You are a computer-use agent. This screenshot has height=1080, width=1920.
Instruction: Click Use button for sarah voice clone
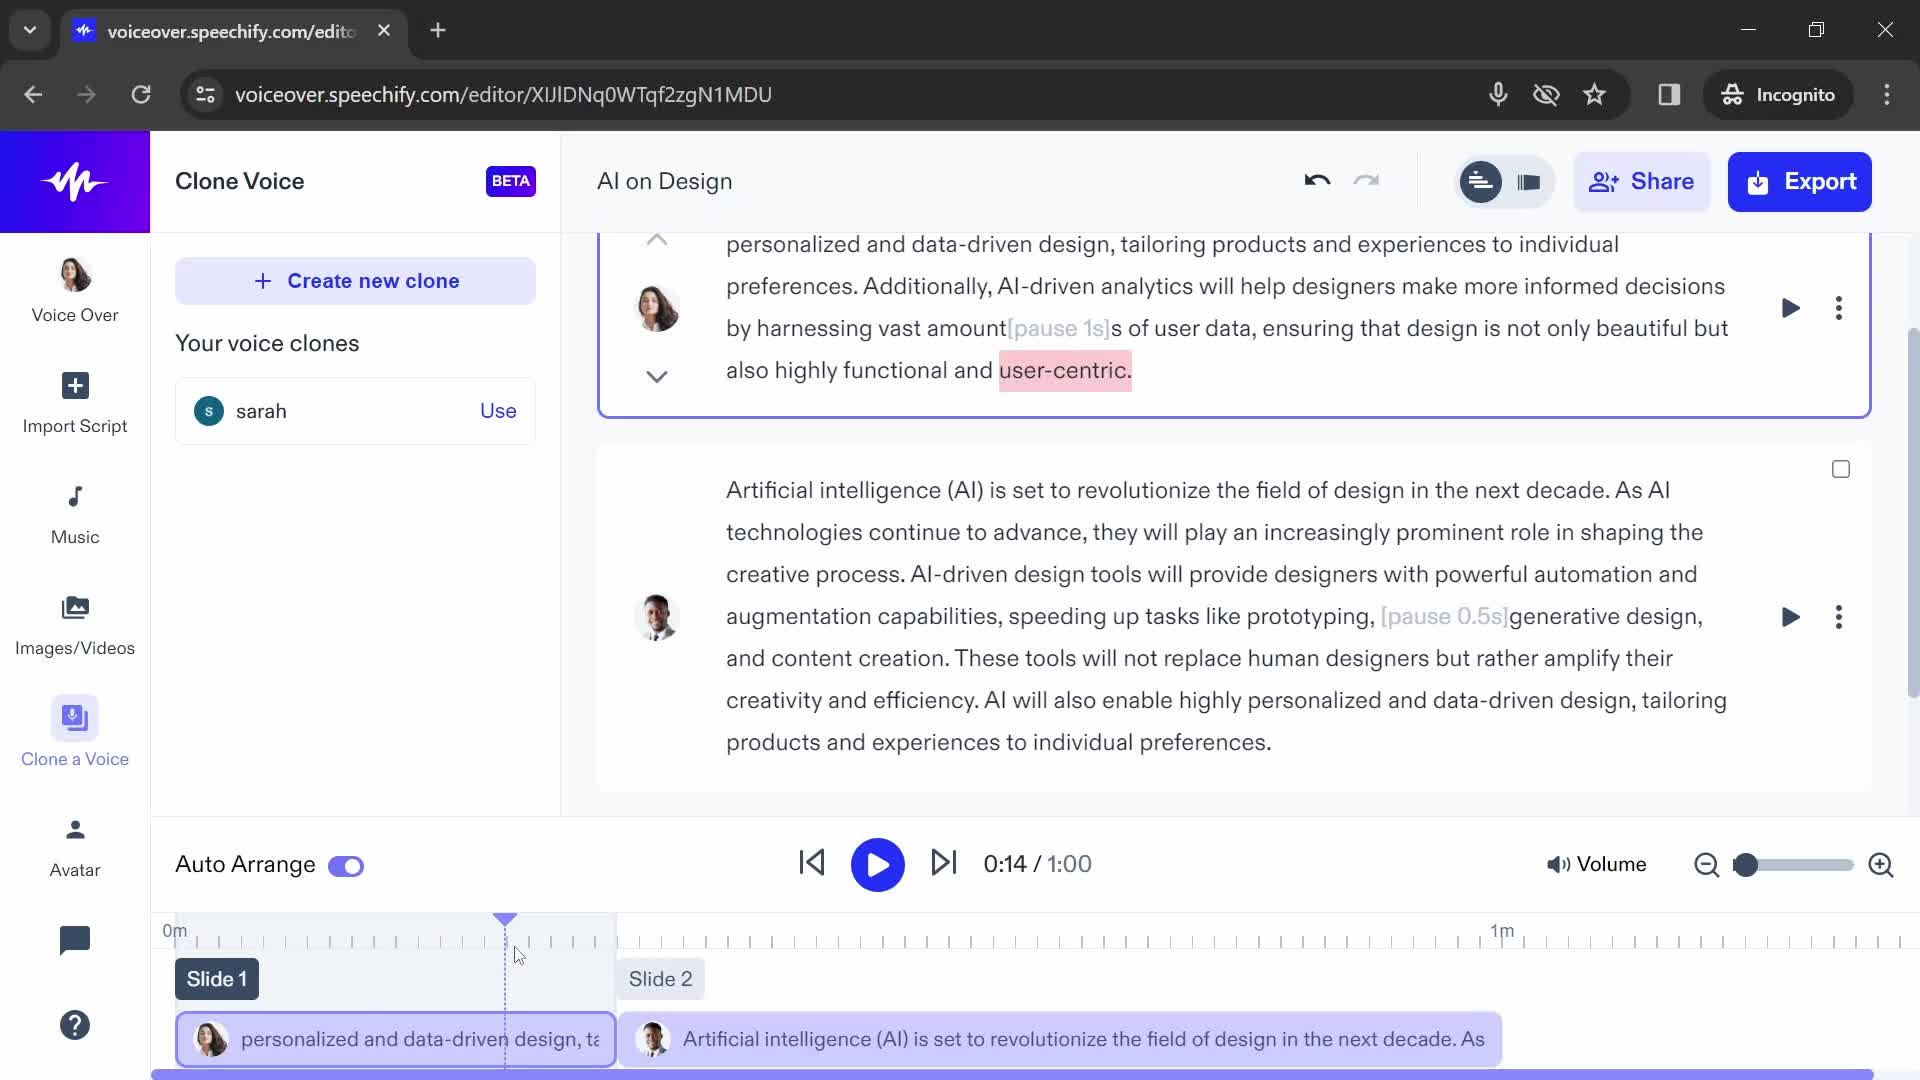pos(498,410)
